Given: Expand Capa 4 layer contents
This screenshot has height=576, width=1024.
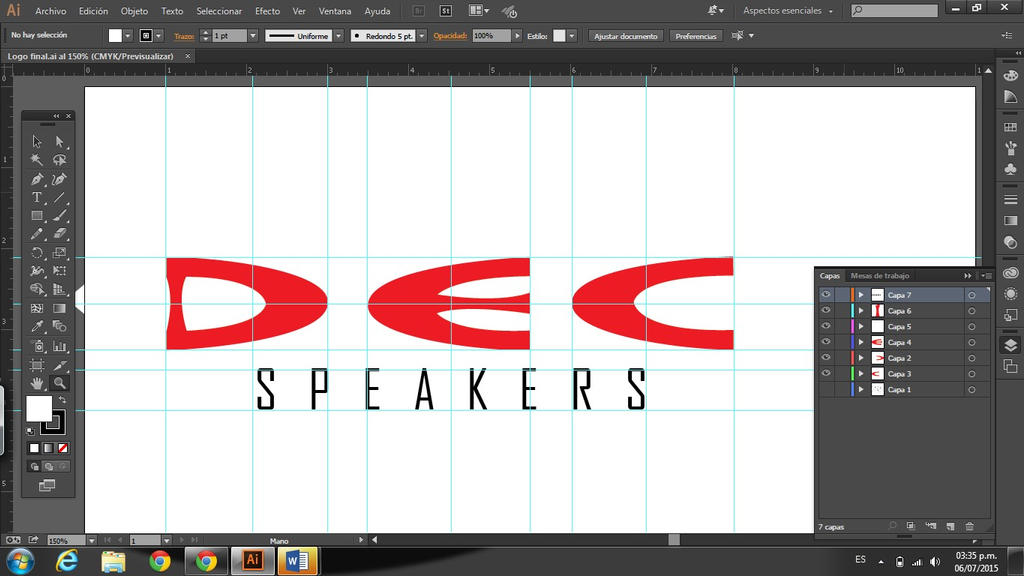Looking at the screenshot, I should (x=861, y=342).
